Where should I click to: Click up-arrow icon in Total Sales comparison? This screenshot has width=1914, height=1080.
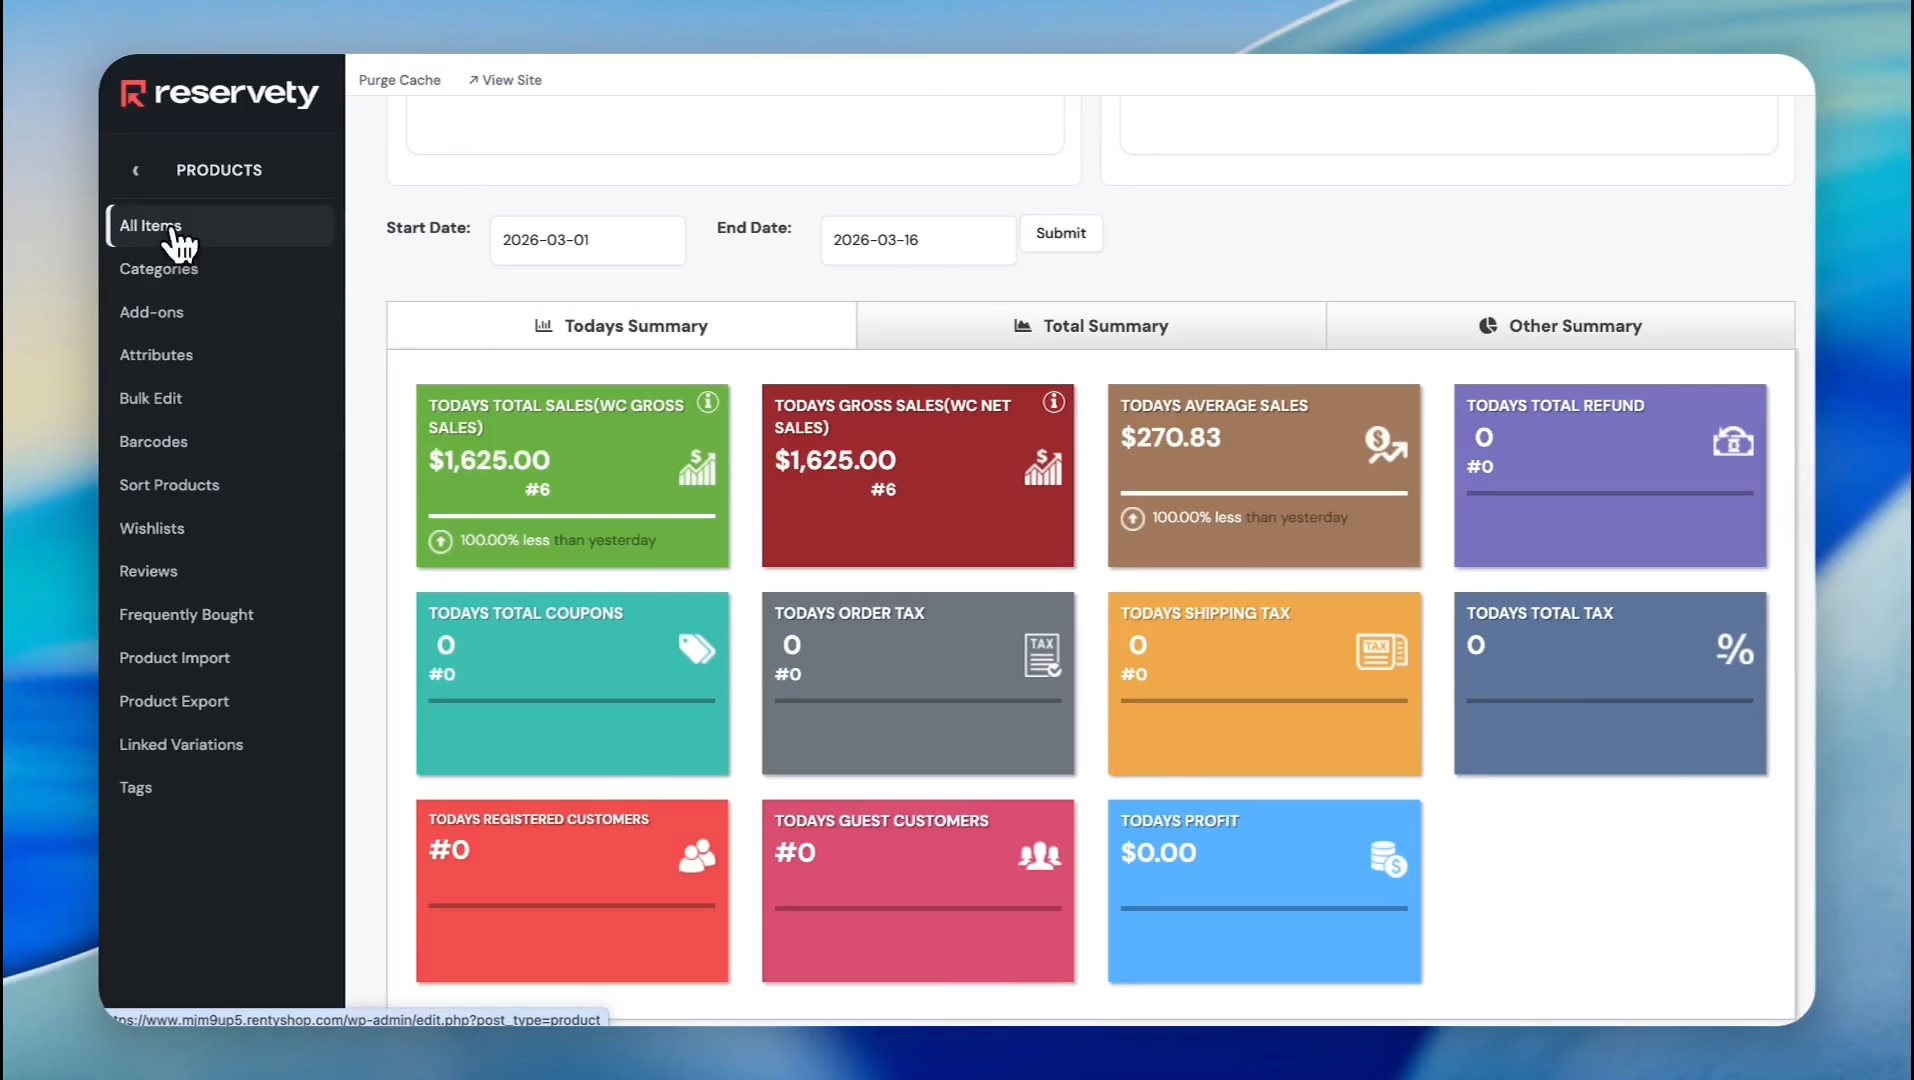coord(440,541)
